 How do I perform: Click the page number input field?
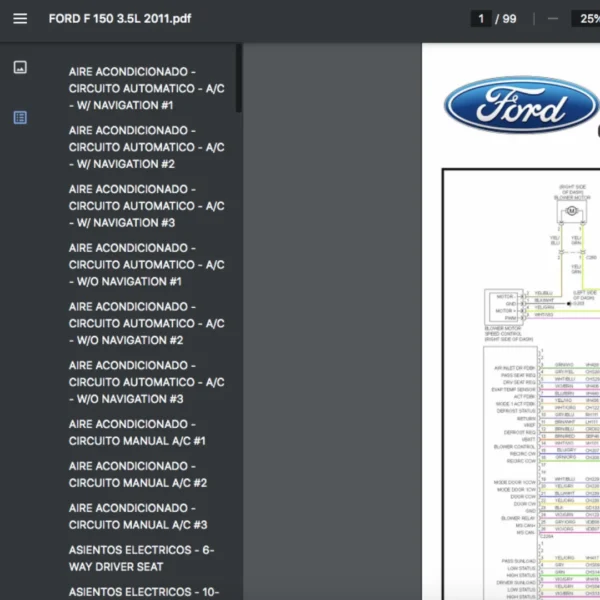click(482, 18)
